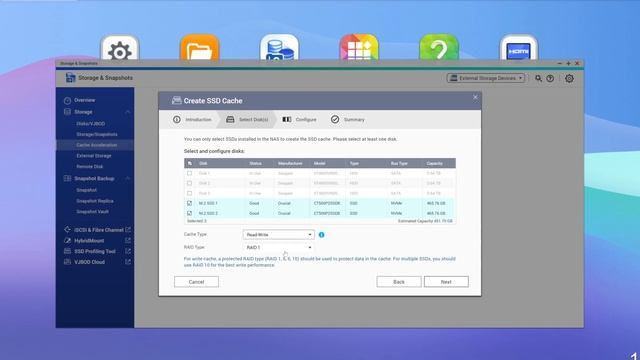Screen dimensions: 640x360
Task: Select Overview in the sidebar
Action: (84, 100)
